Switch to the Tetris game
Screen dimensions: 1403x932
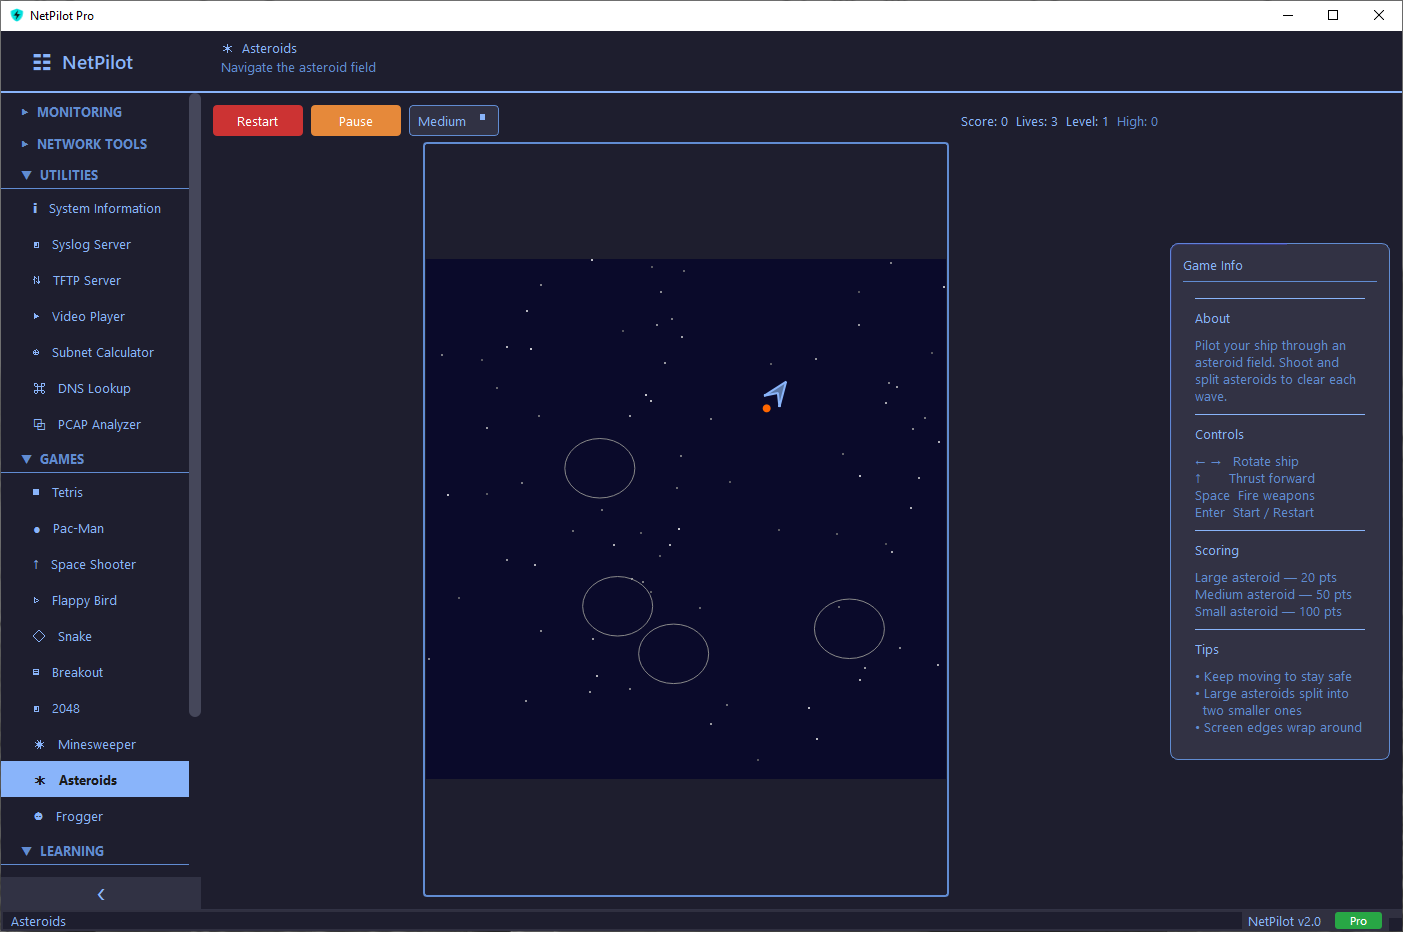[x=67, y=492]
